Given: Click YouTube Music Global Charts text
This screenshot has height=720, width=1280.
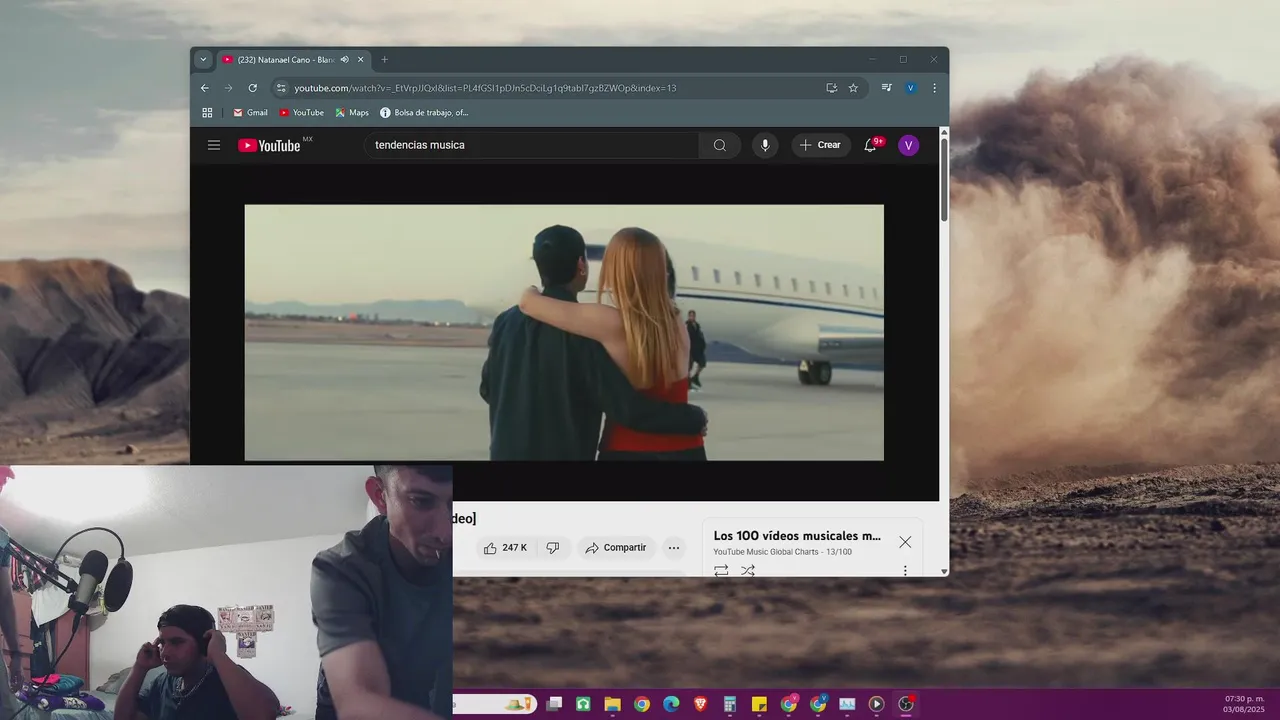Looking at the screenshot, I should [x=765, y=552].
